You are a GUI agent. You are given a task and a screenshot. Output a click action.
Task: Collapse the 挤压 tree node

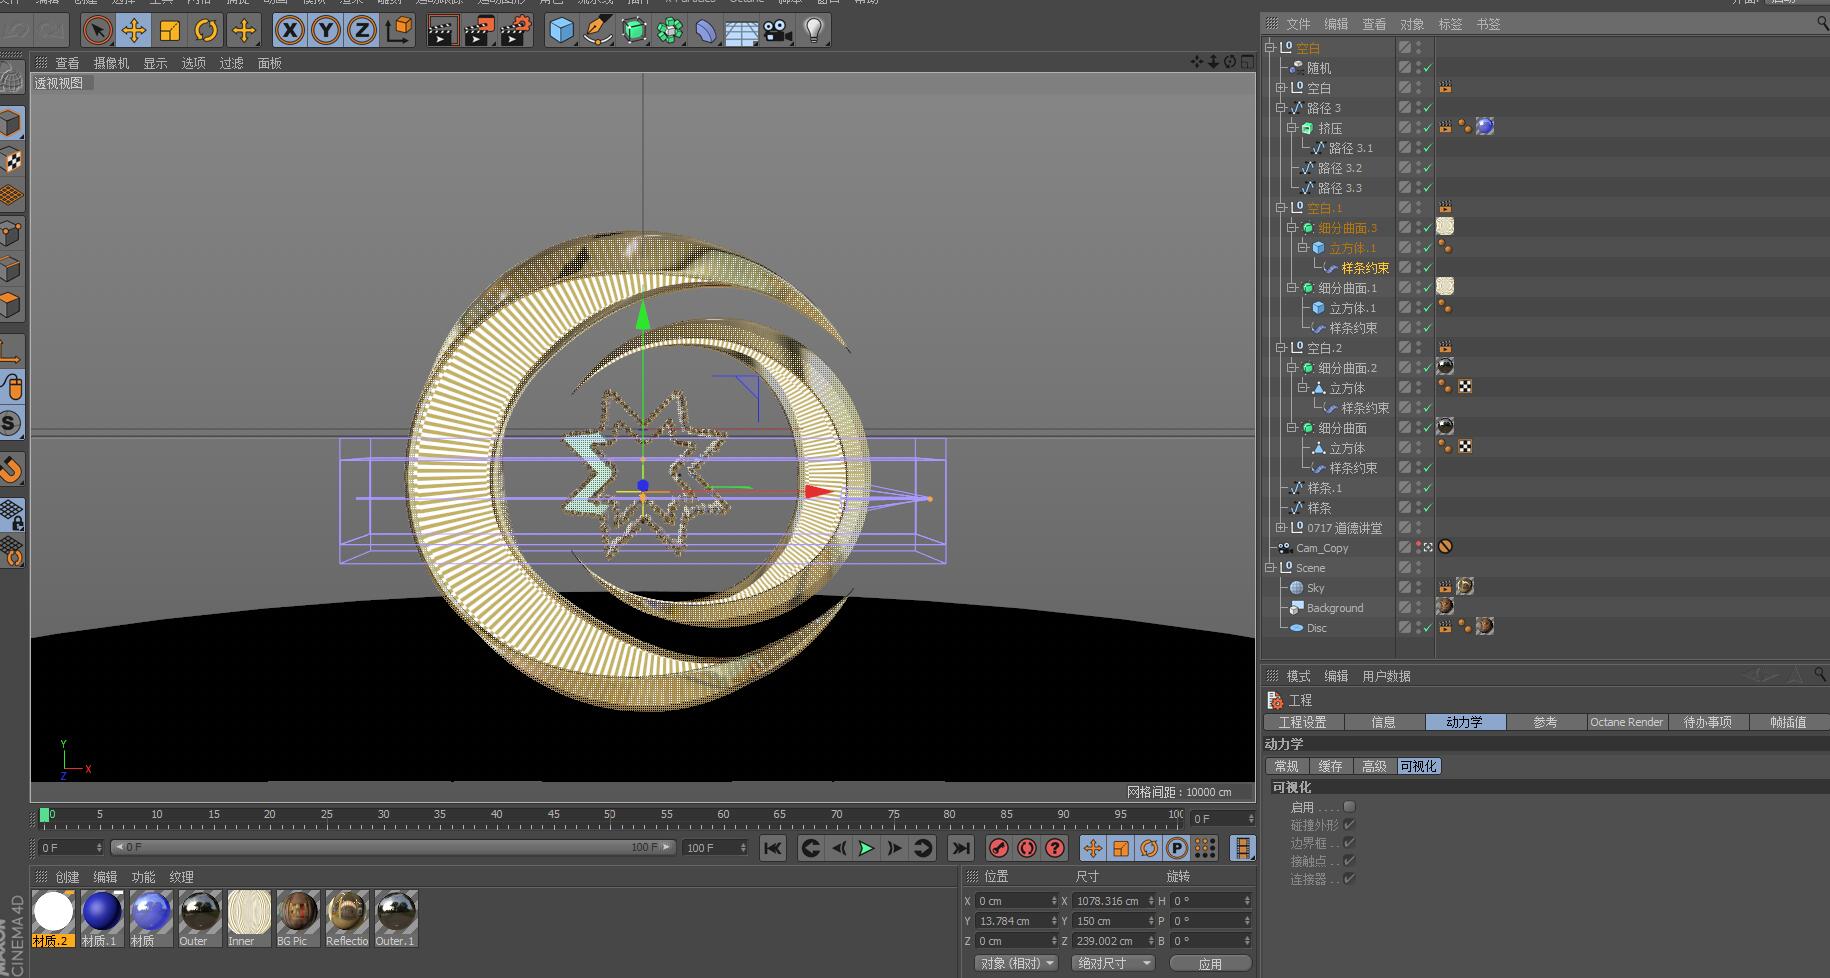tap(1292, 128)
